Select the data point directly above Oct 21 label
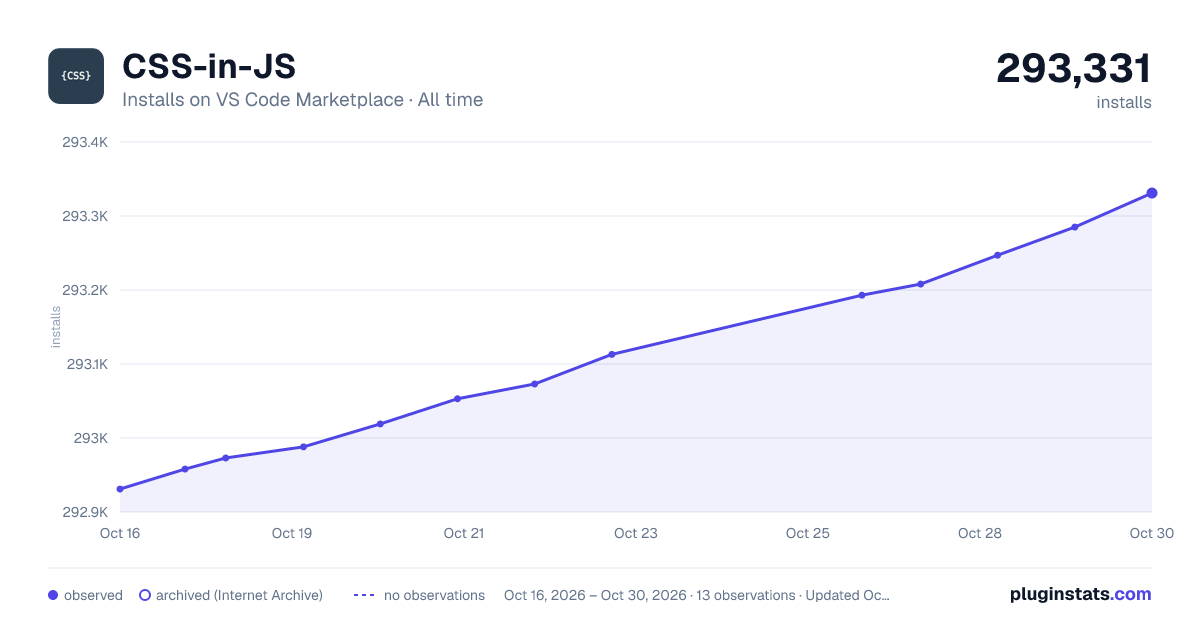This screenshot has width=1200, height=630. coord(457,399)
